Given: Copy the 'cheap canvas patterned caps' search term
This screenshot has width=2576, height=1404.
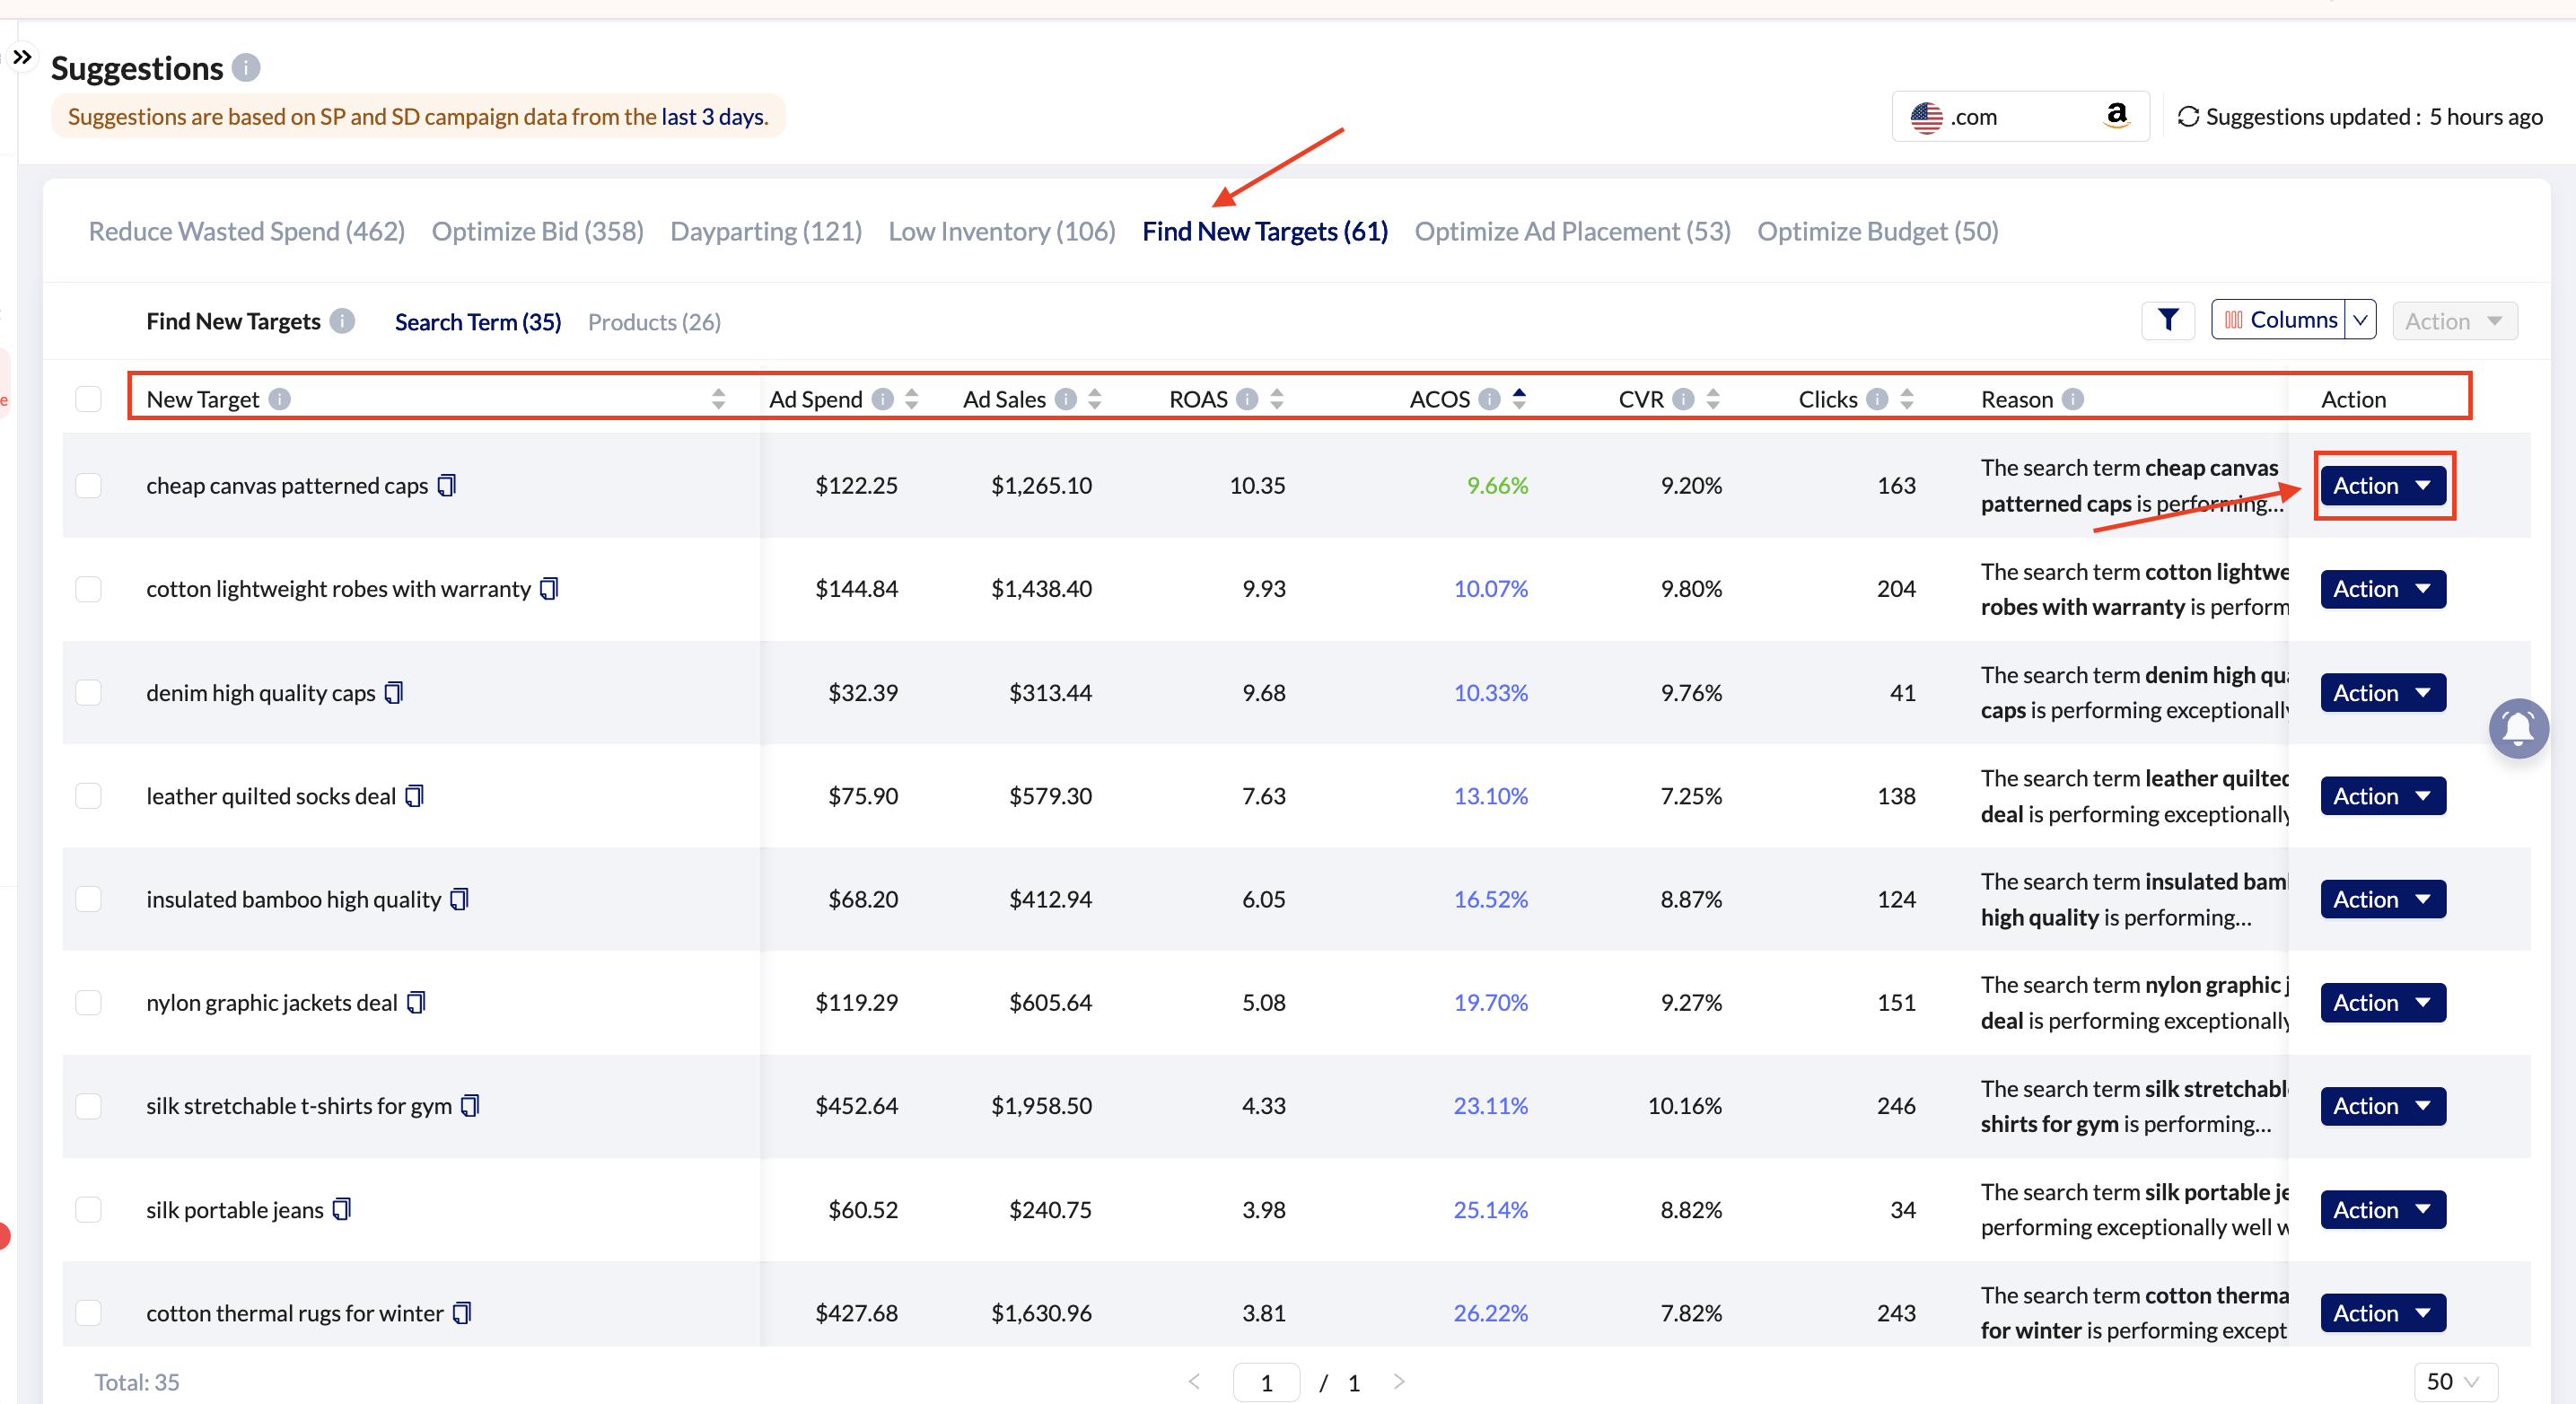Looking at the screenshot, I should tap(447, 485).
